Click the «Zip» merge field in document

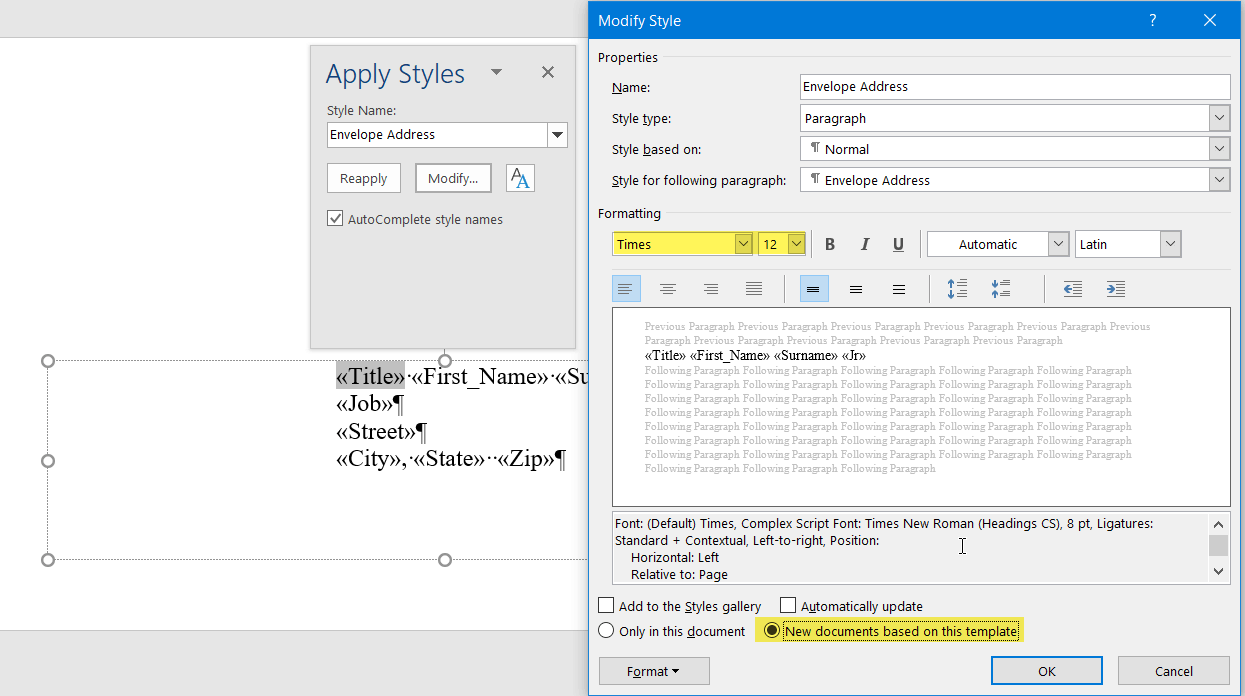(526, 460)
